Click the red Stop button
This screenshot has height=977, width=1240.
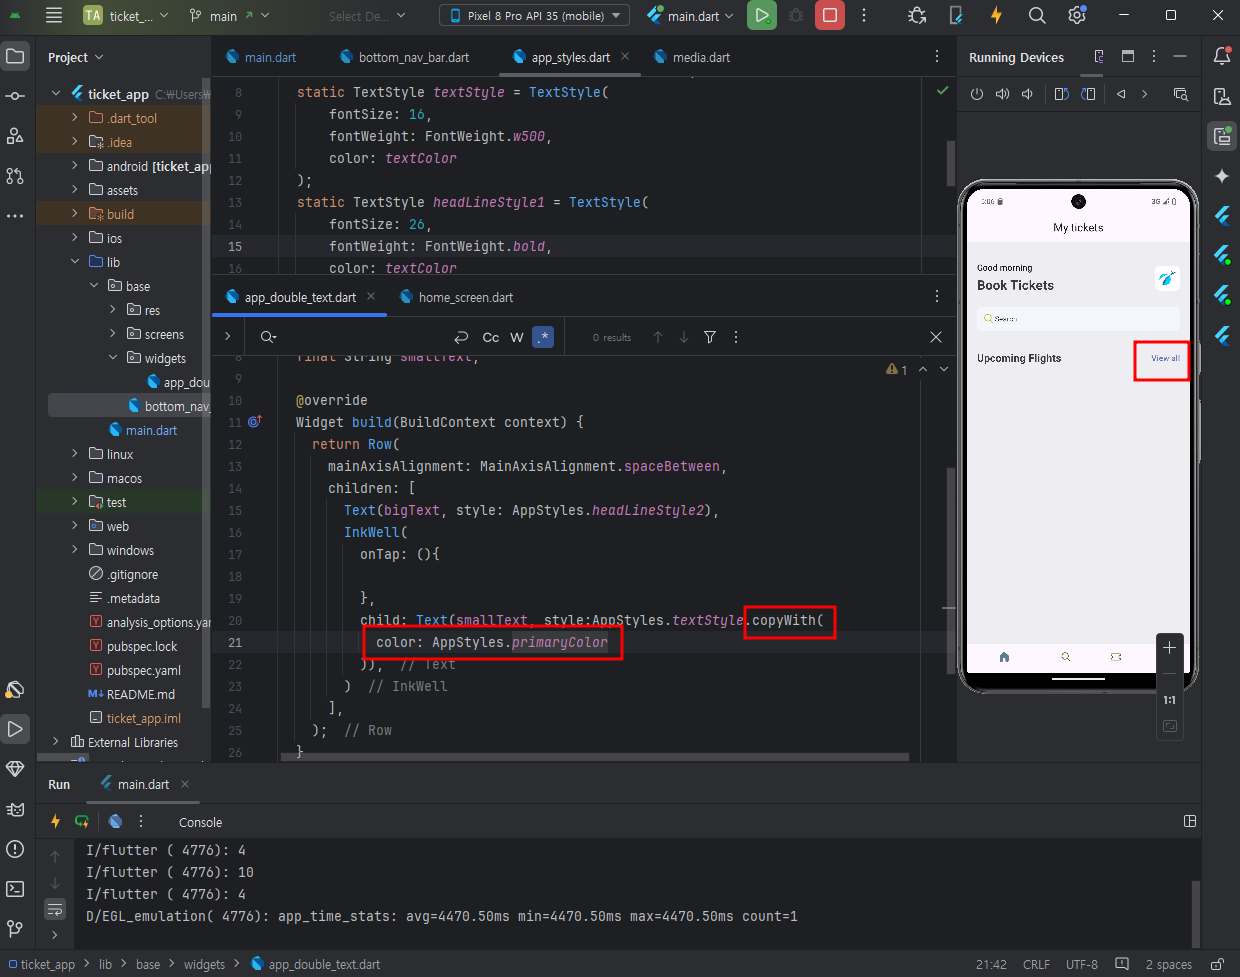[x=830, y=15]
